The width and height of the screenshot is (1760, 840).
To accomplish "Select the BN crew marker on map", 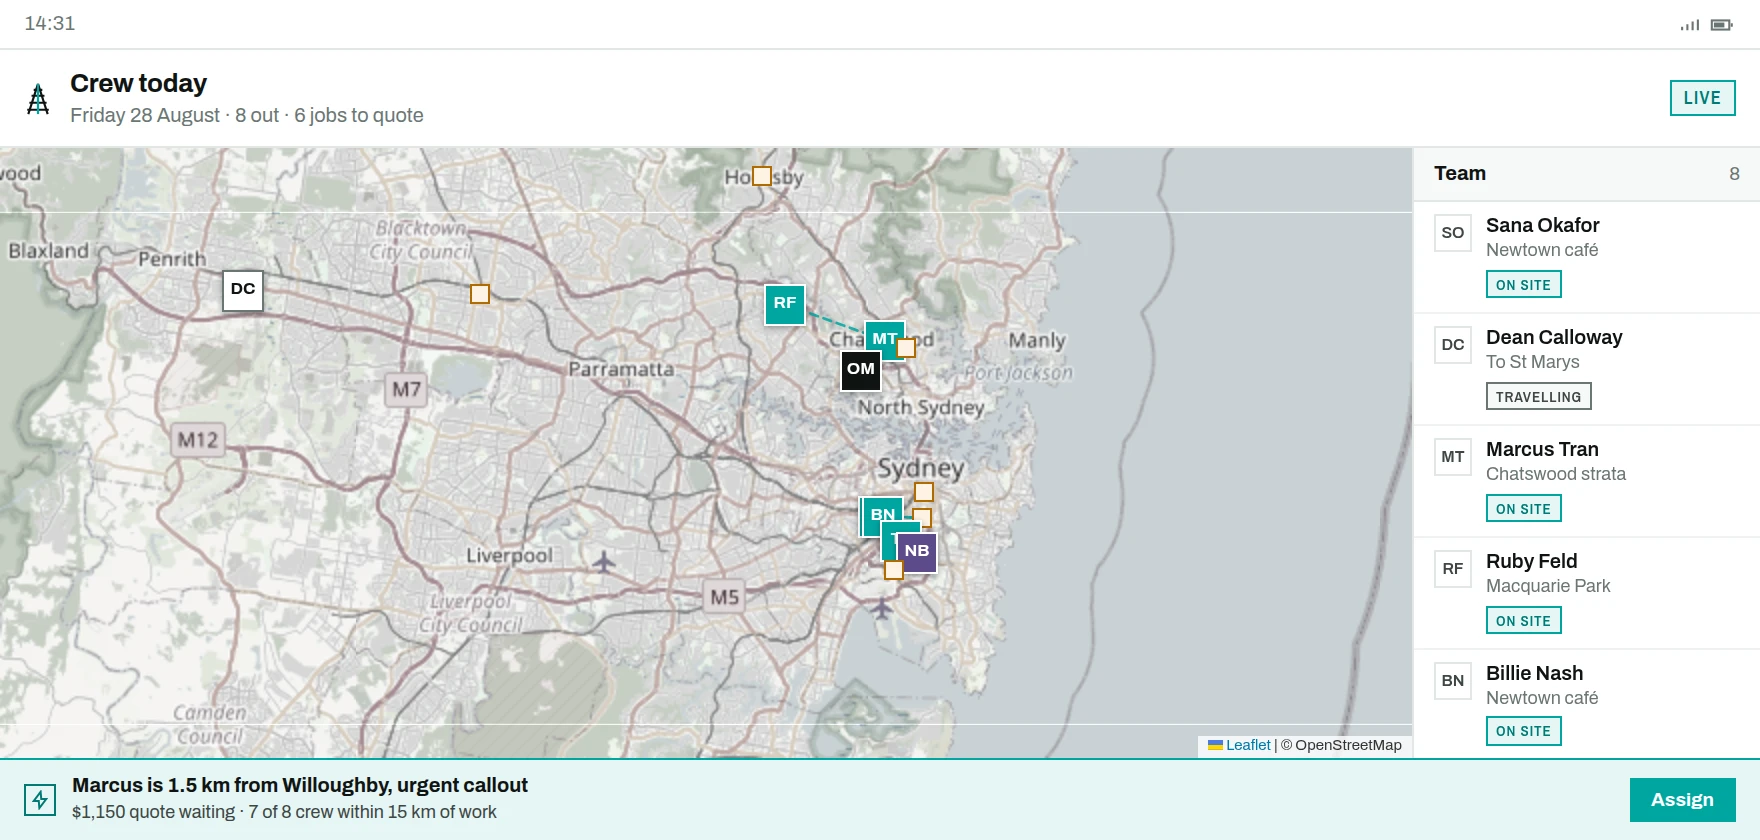I will (x=882, y=516).
